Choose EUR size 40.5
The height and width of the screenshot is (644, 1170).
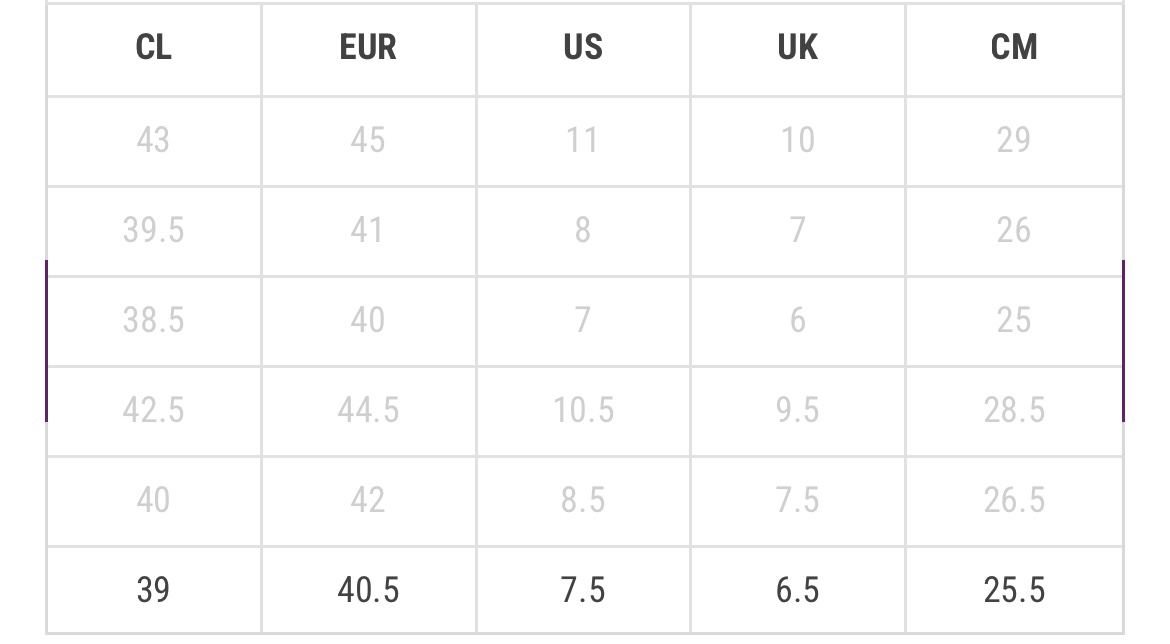(x=368, y=590)
